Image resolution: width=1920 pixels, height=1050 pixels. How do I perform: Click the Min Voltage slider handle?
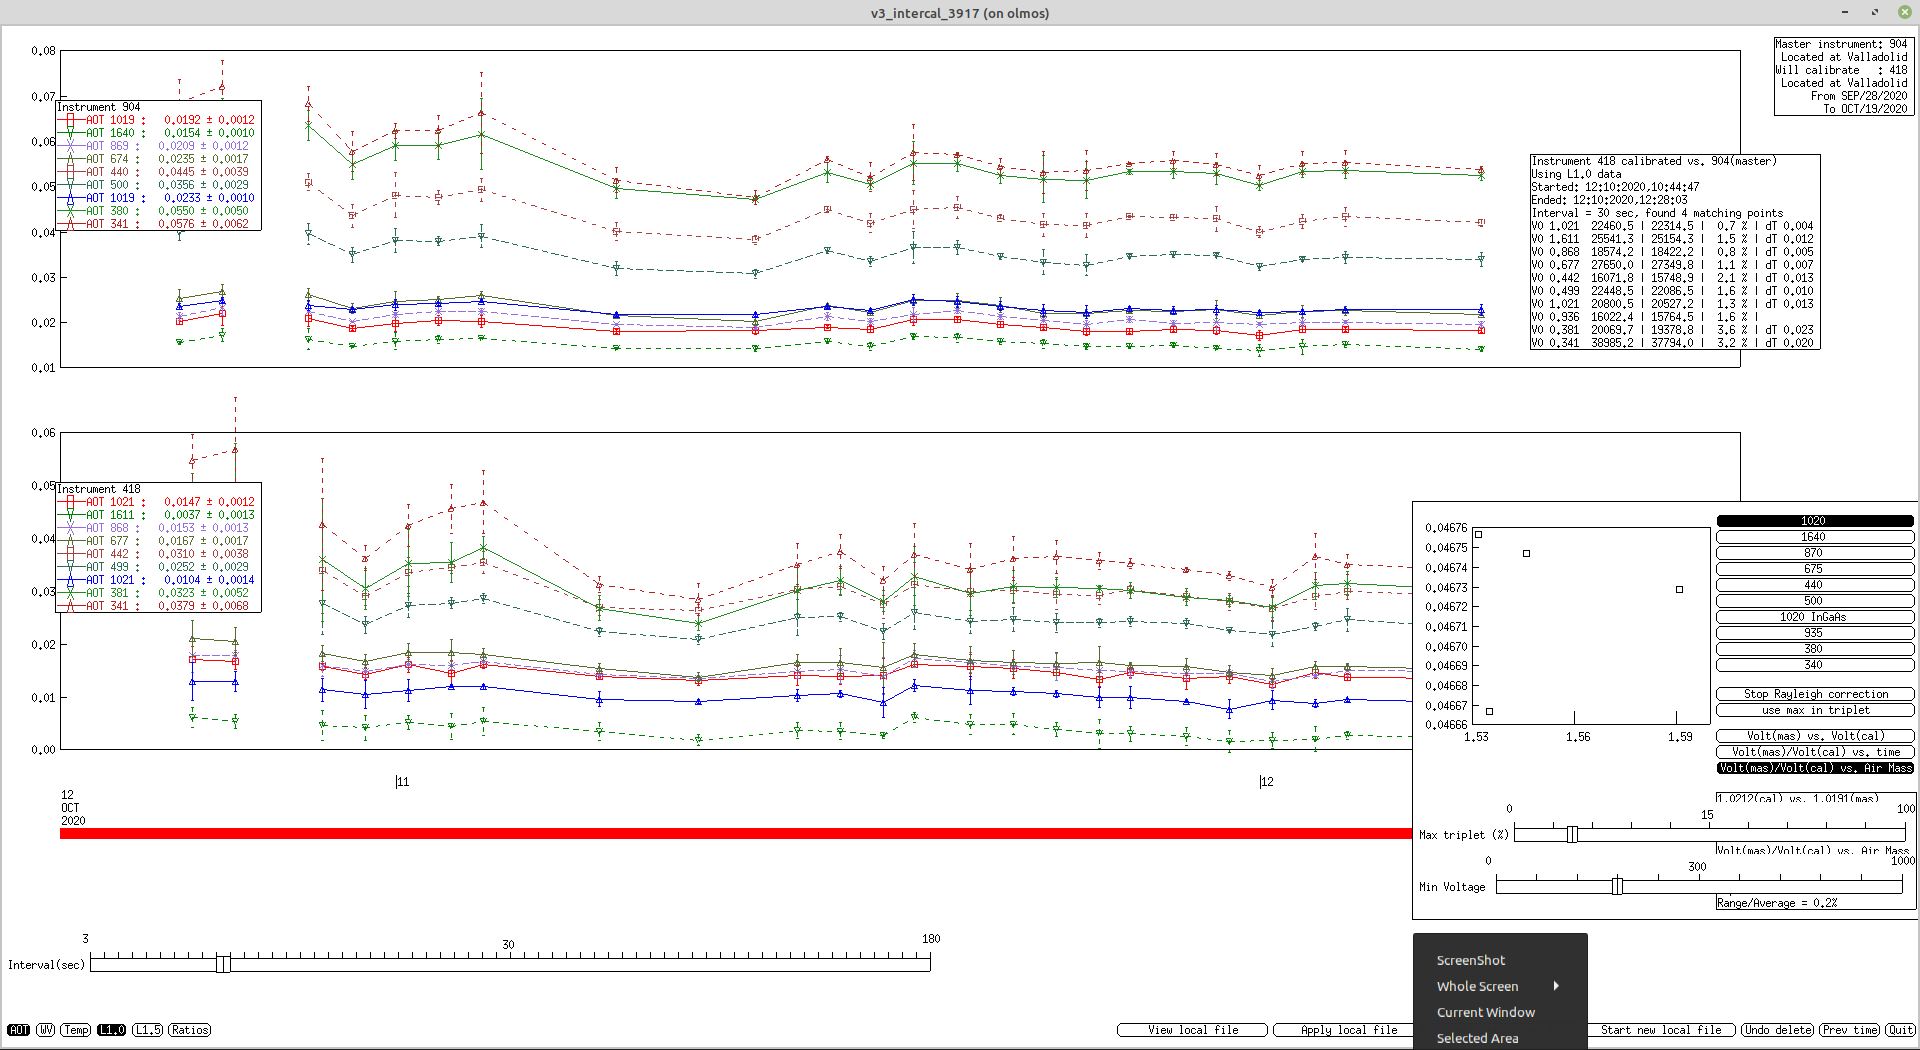tap(1617, 886)
